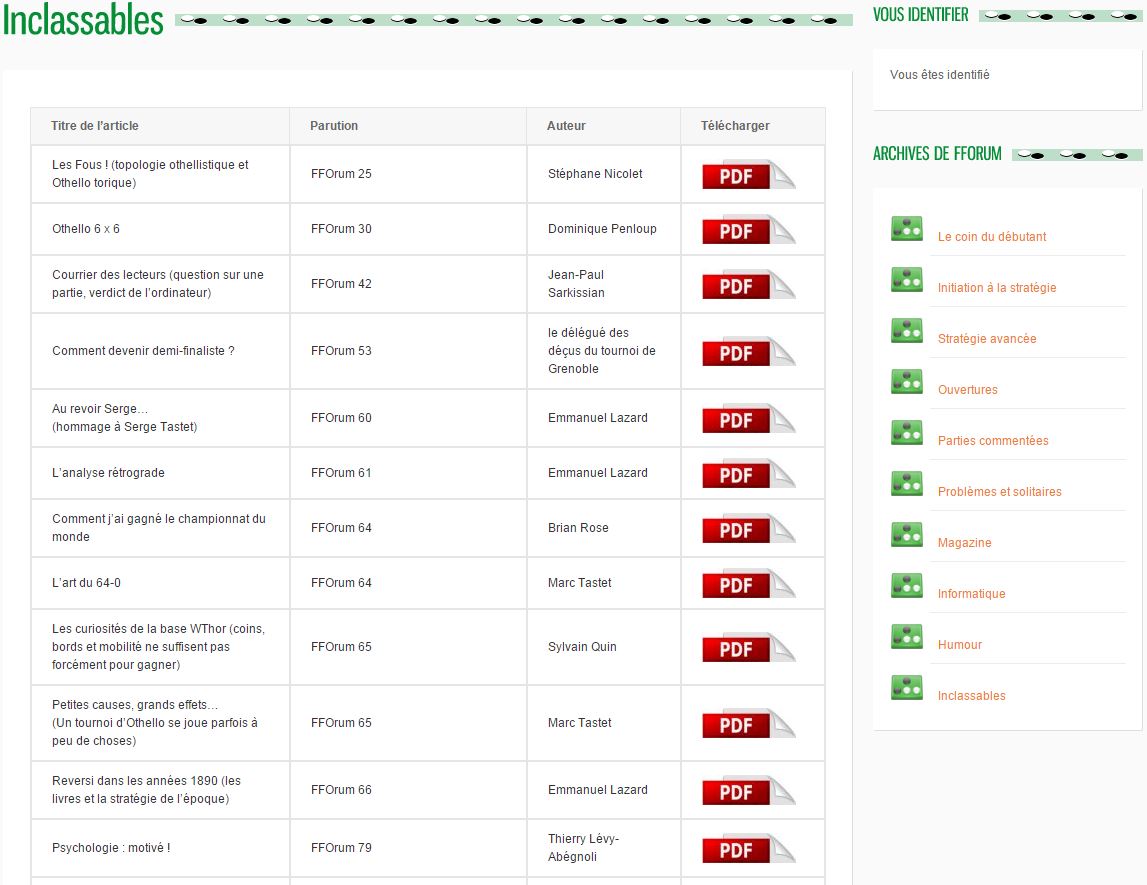Open PDF for L'art du 64-0
1147x885 pixels.
(747, 584)
